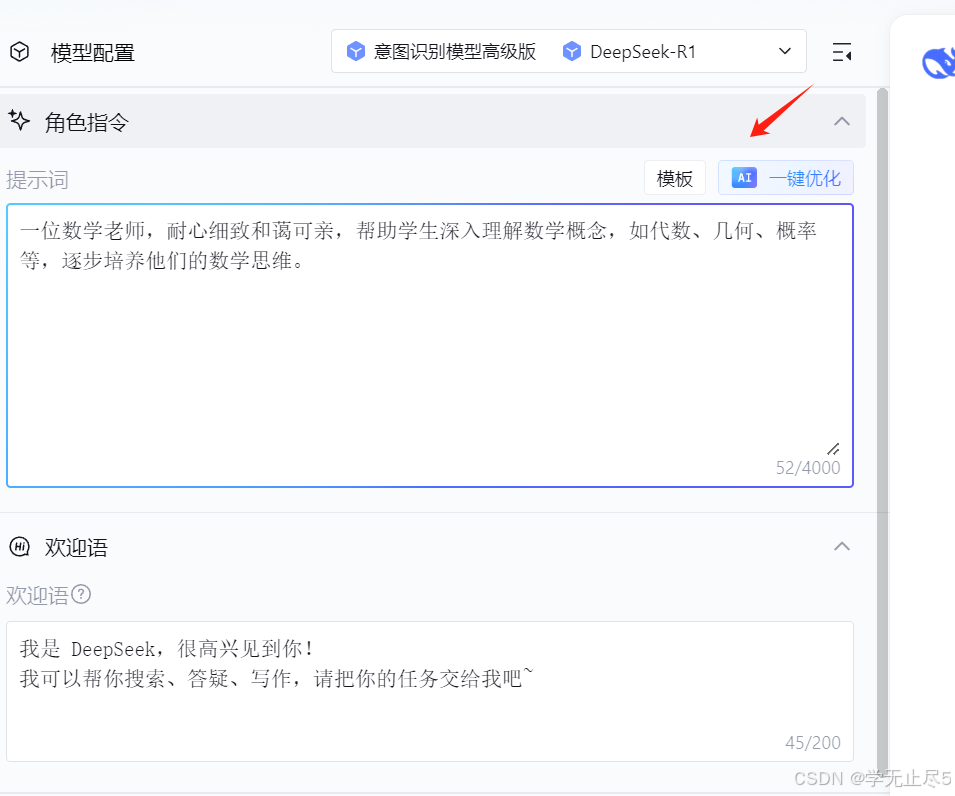The image size is (955, 796).
Task: Open the model selection dropdown
Action: pyautogui.click(x=569, y=51)
